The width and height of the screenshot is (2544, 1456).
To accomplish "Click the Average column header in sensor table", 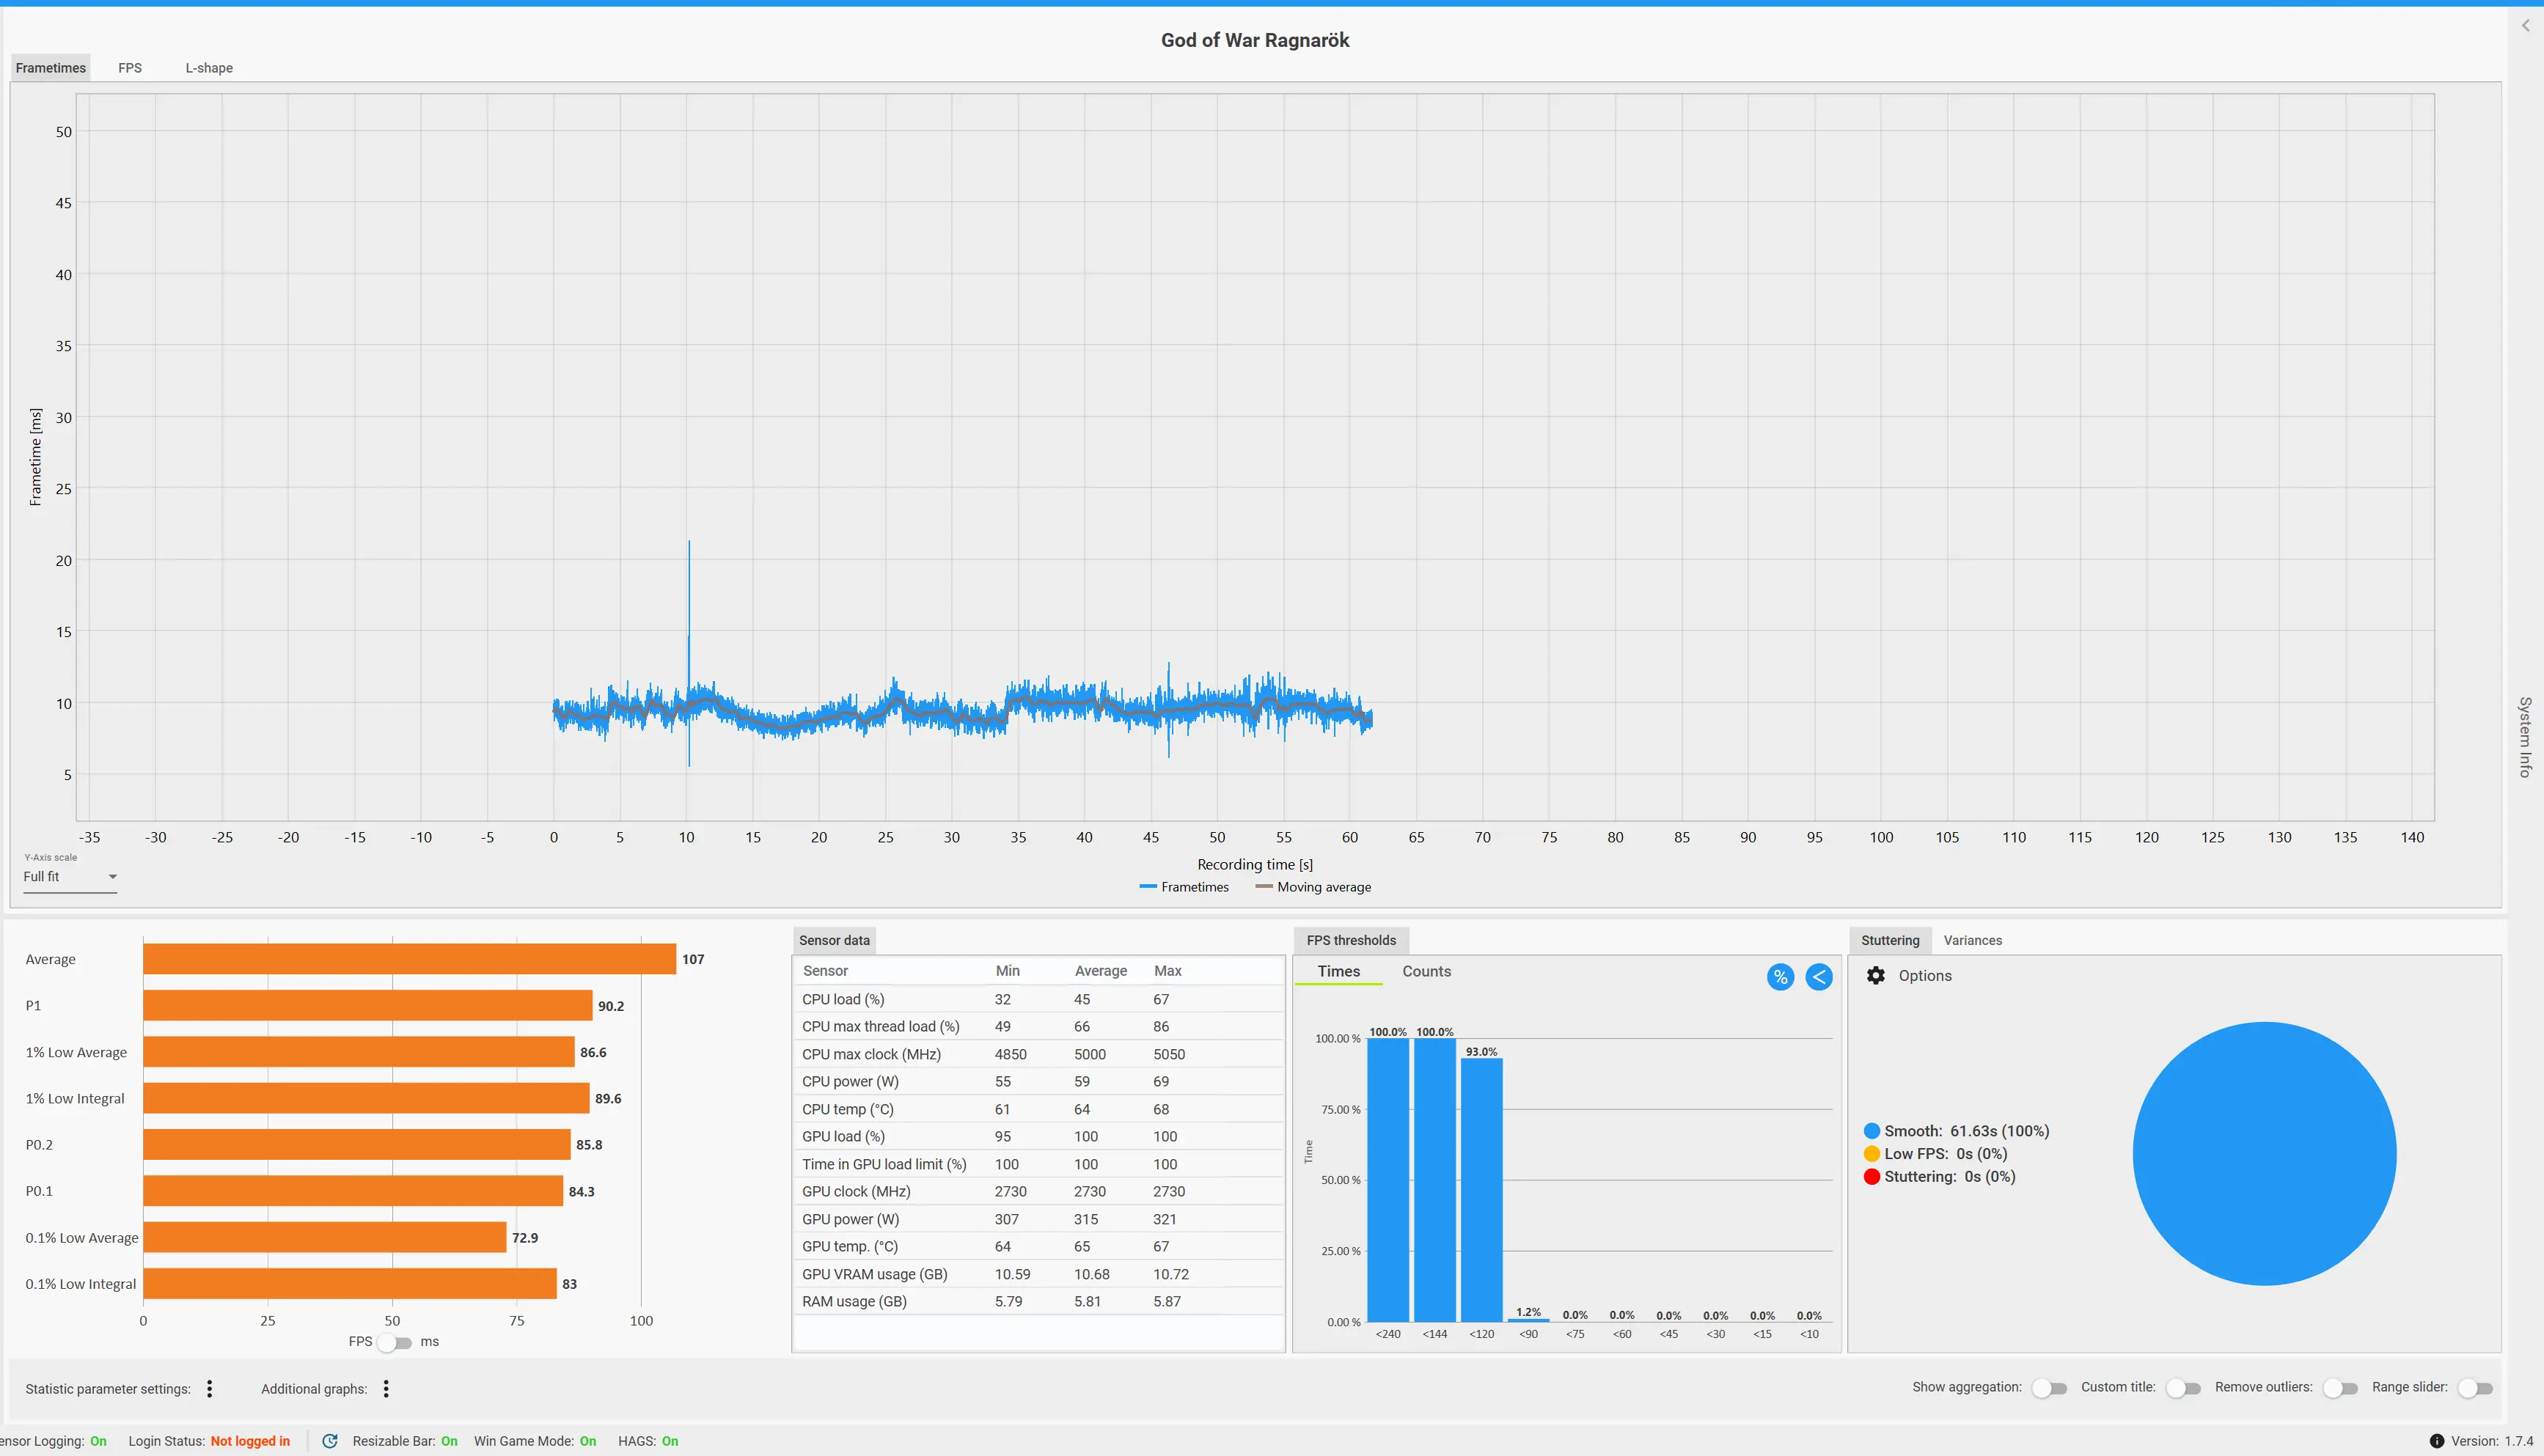I will click(1100, 971).
